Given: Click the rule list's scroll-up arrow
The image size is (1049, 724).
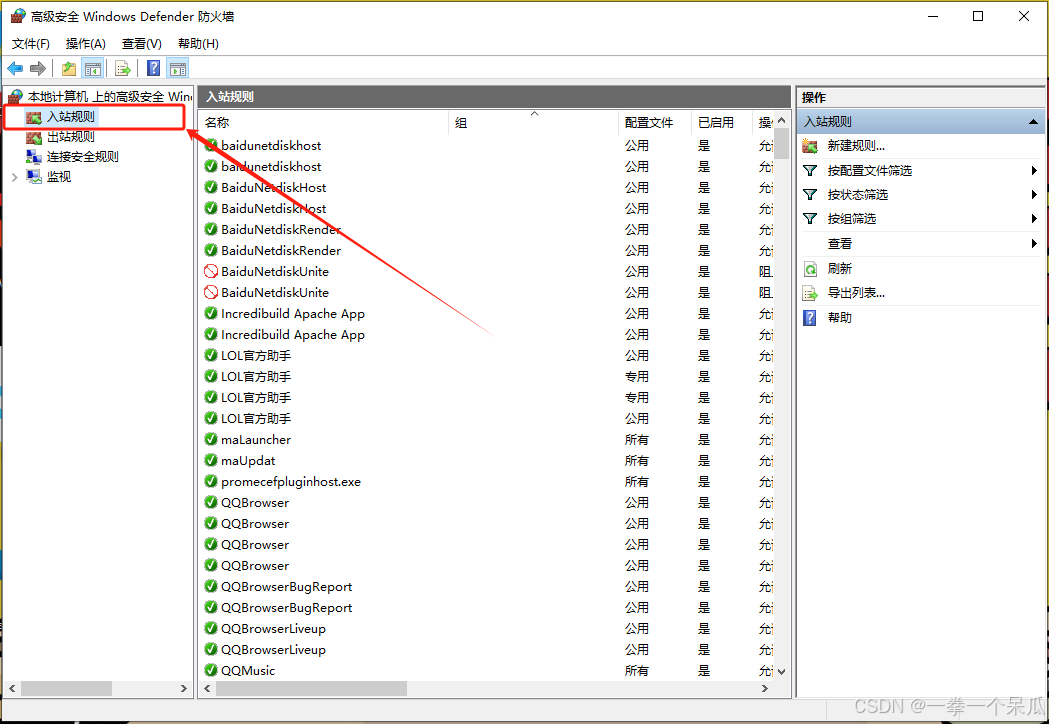Looking at the screenshot, I should pos(781,120).
